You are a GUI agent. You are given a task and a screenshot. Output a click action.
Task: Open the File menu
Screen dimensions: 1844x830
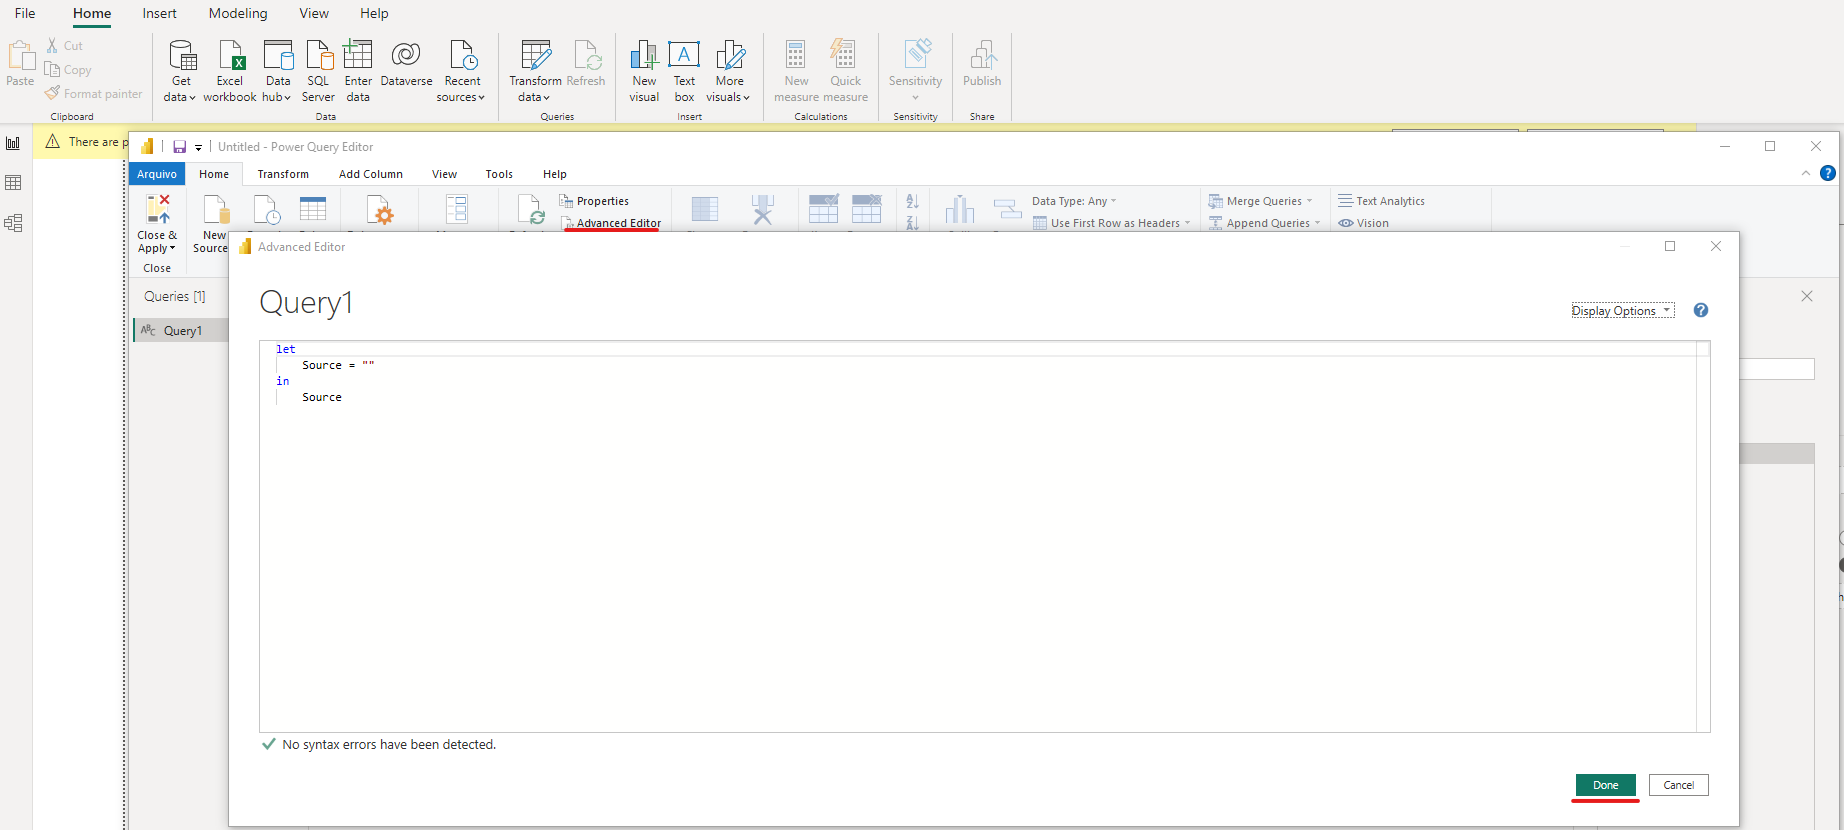click(x=25, y=13)
